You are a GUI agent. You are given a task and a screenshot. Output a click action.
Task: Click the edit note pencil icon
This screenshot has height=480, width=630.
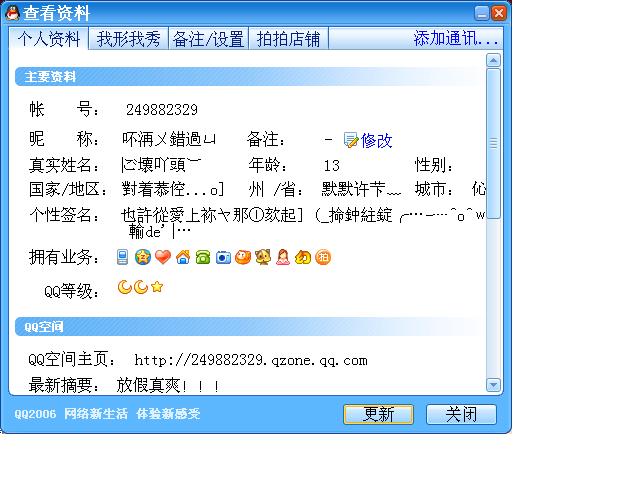tap(351, 140)
